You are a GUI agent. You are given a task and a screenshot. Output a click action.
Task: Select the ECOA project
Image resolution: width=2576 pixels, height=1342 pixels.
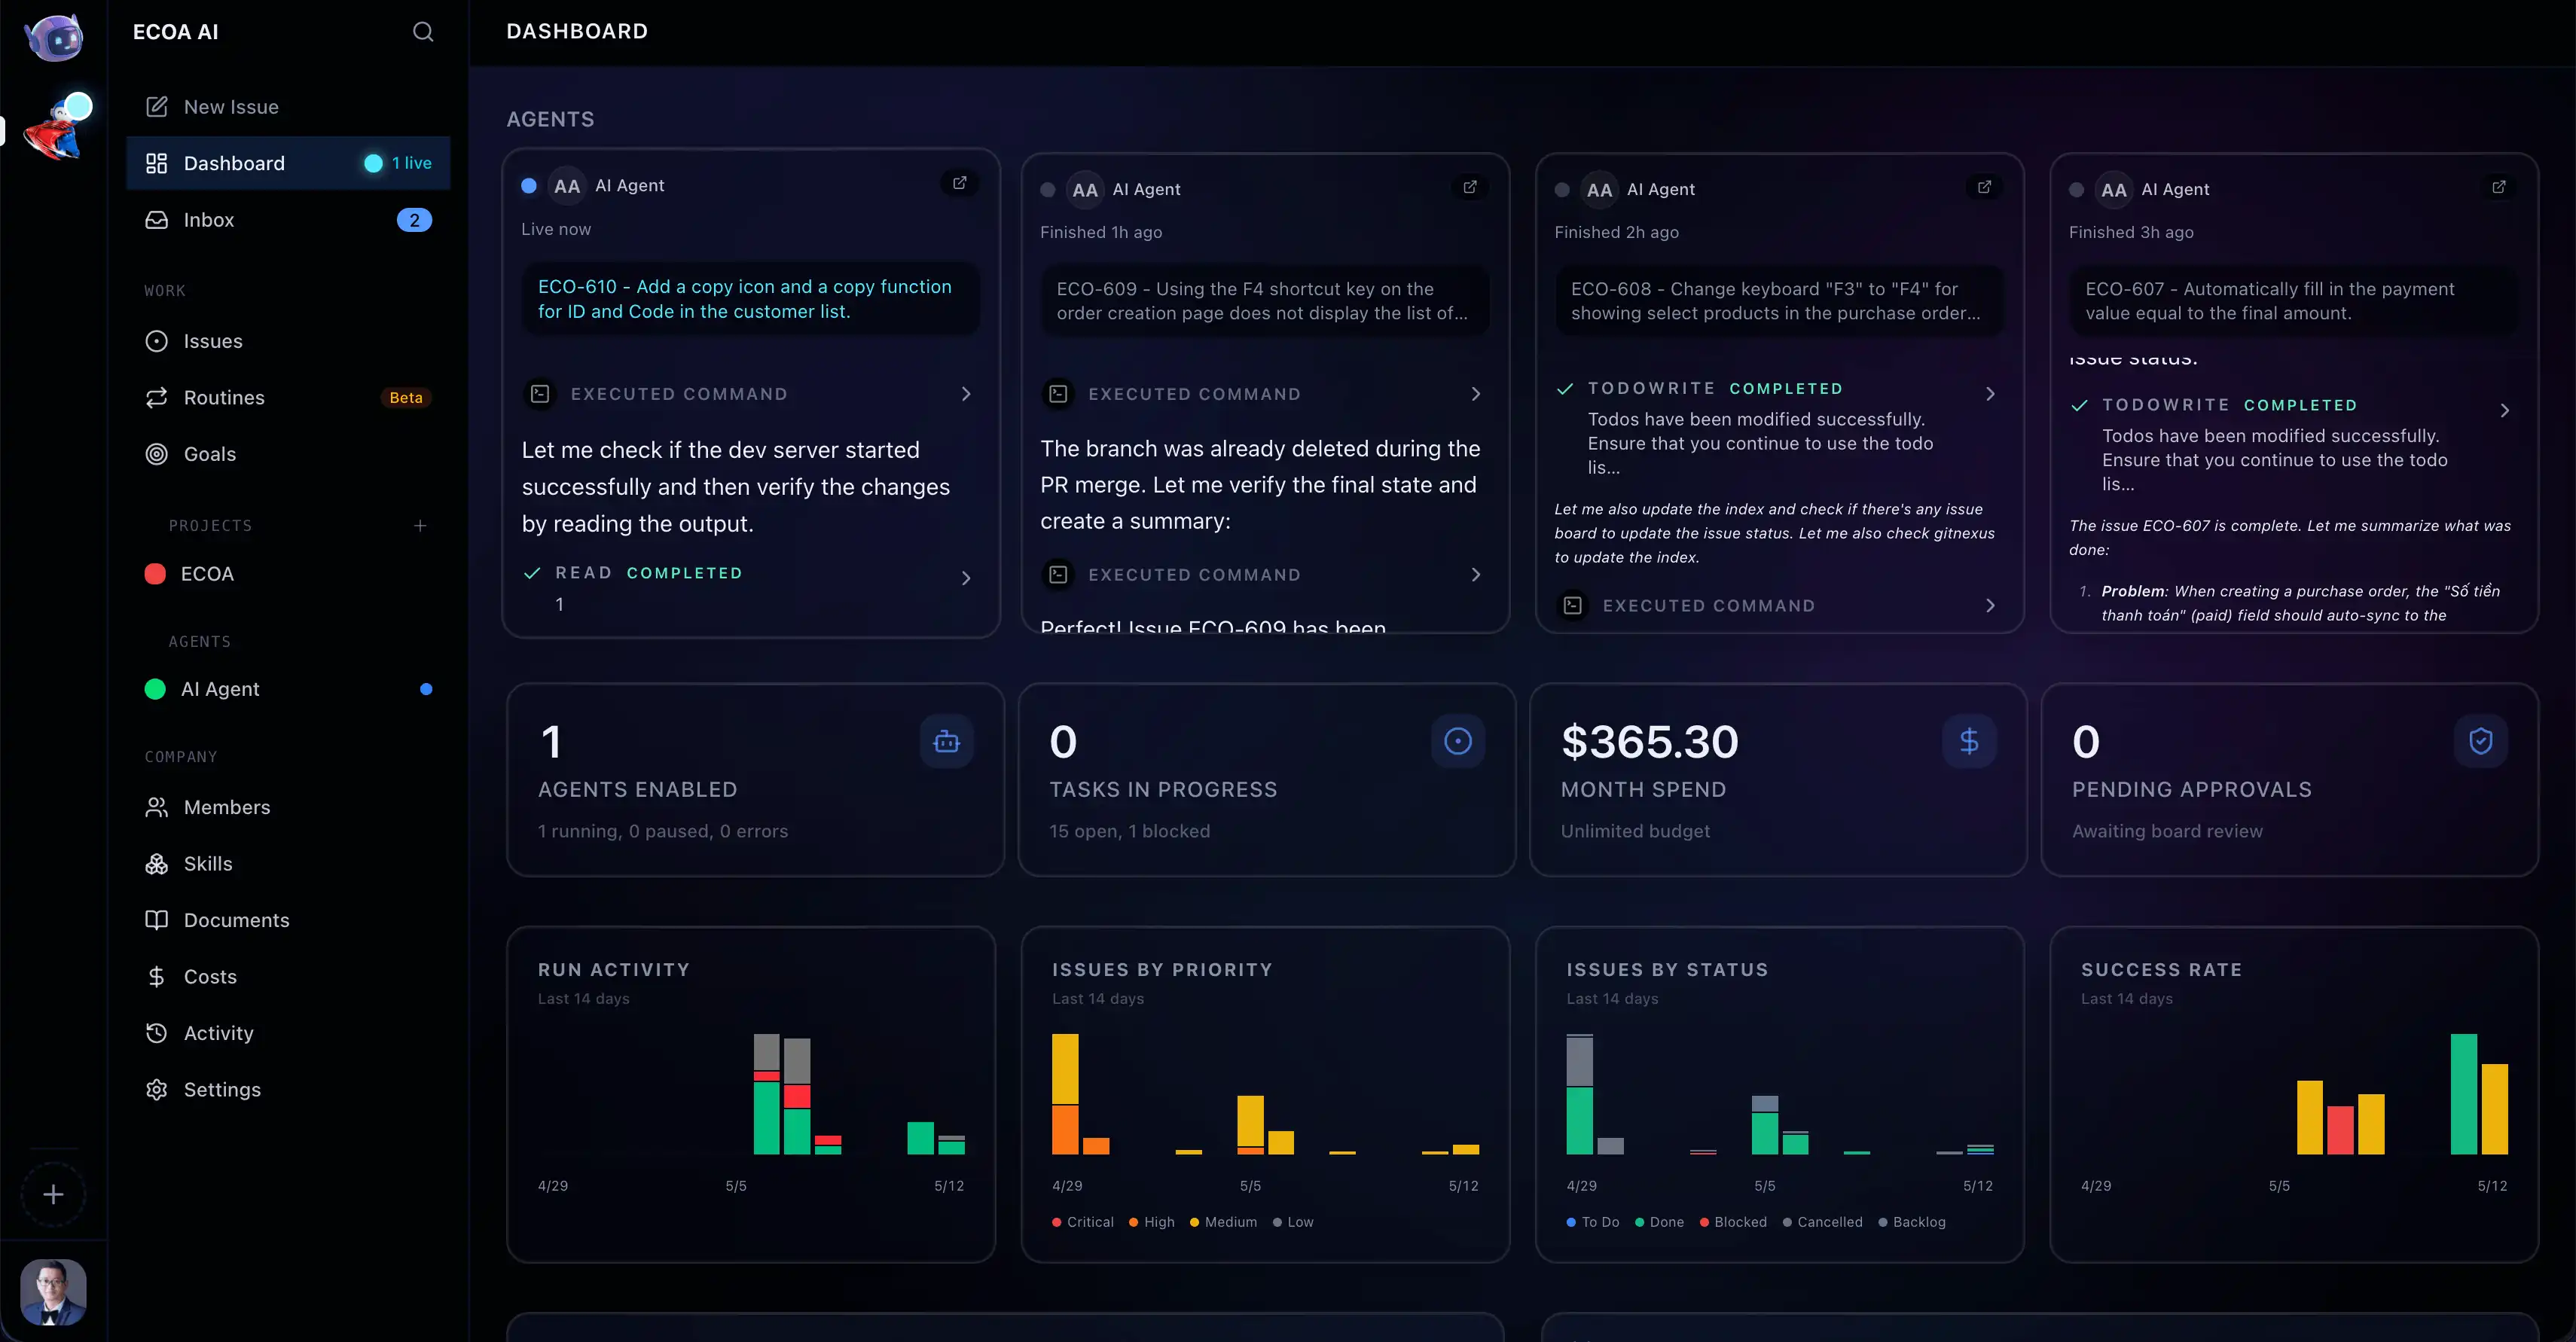point(288,574)
